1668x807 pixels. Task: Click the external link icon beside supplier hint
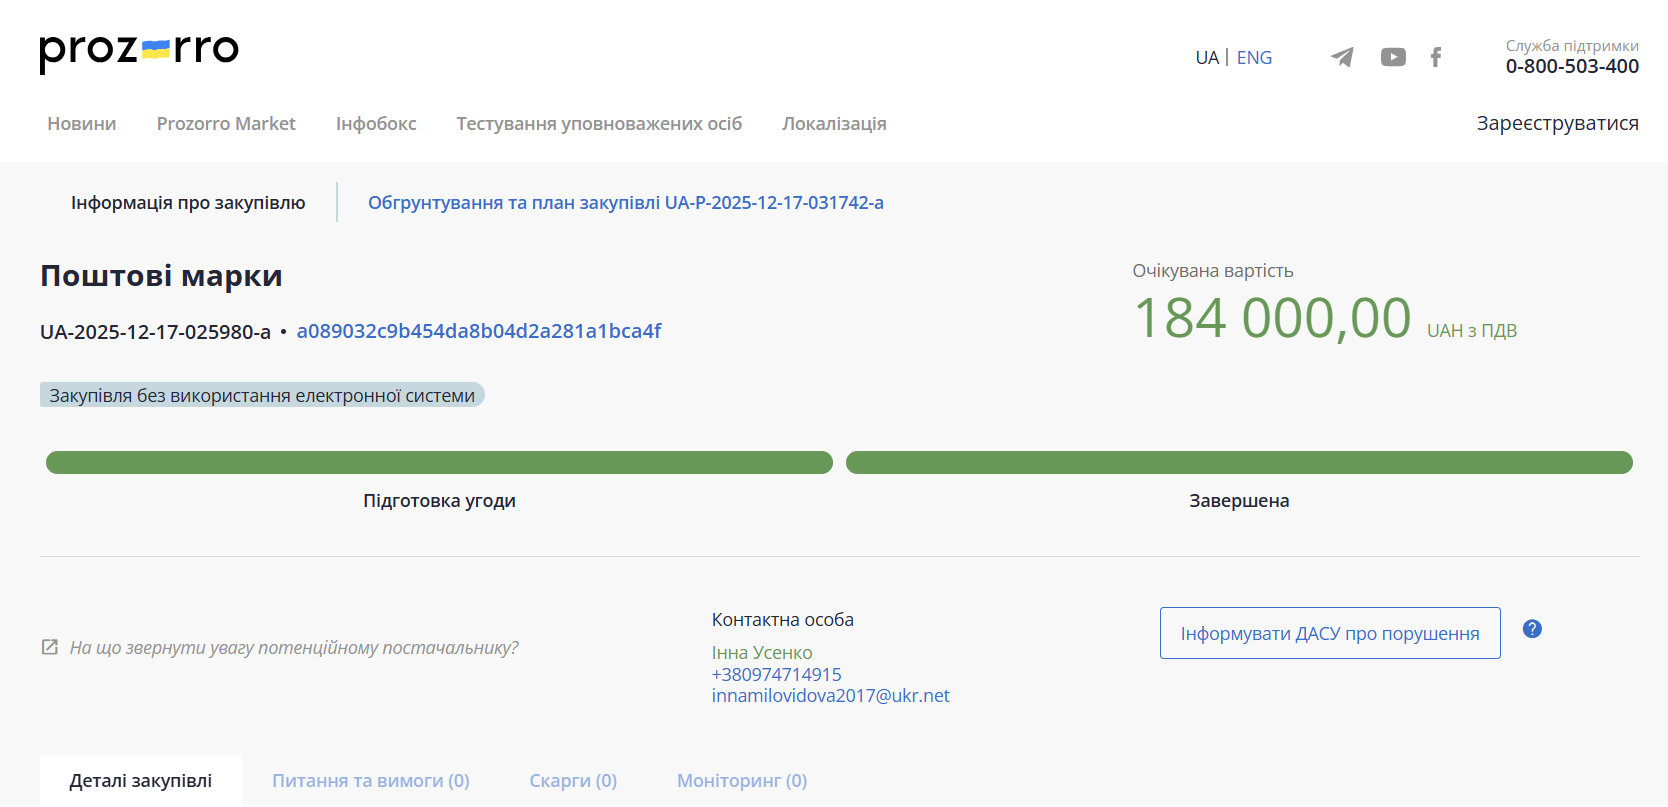pyautogui.click(x=50, y=647)
